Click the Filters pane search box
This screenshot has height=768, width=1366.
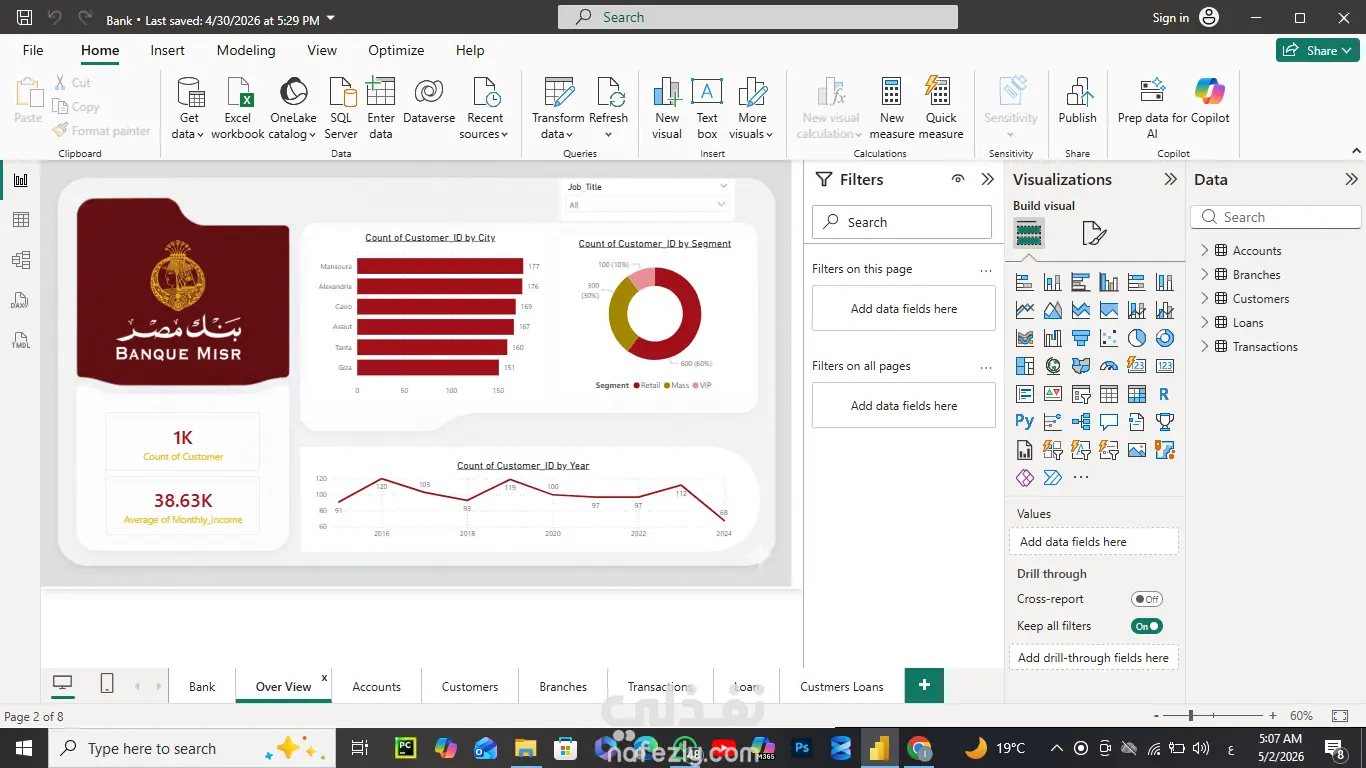pos(902,222)
